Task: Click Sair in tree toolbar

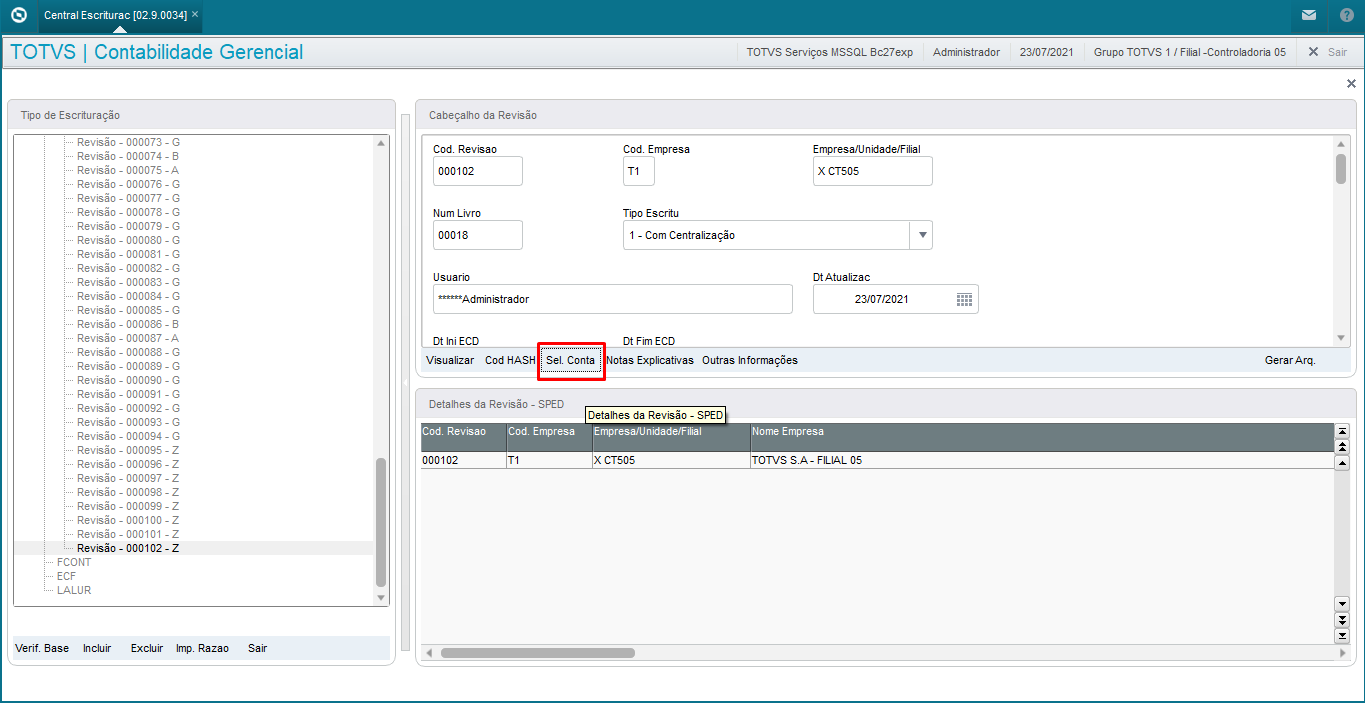Action: [258, 648]
